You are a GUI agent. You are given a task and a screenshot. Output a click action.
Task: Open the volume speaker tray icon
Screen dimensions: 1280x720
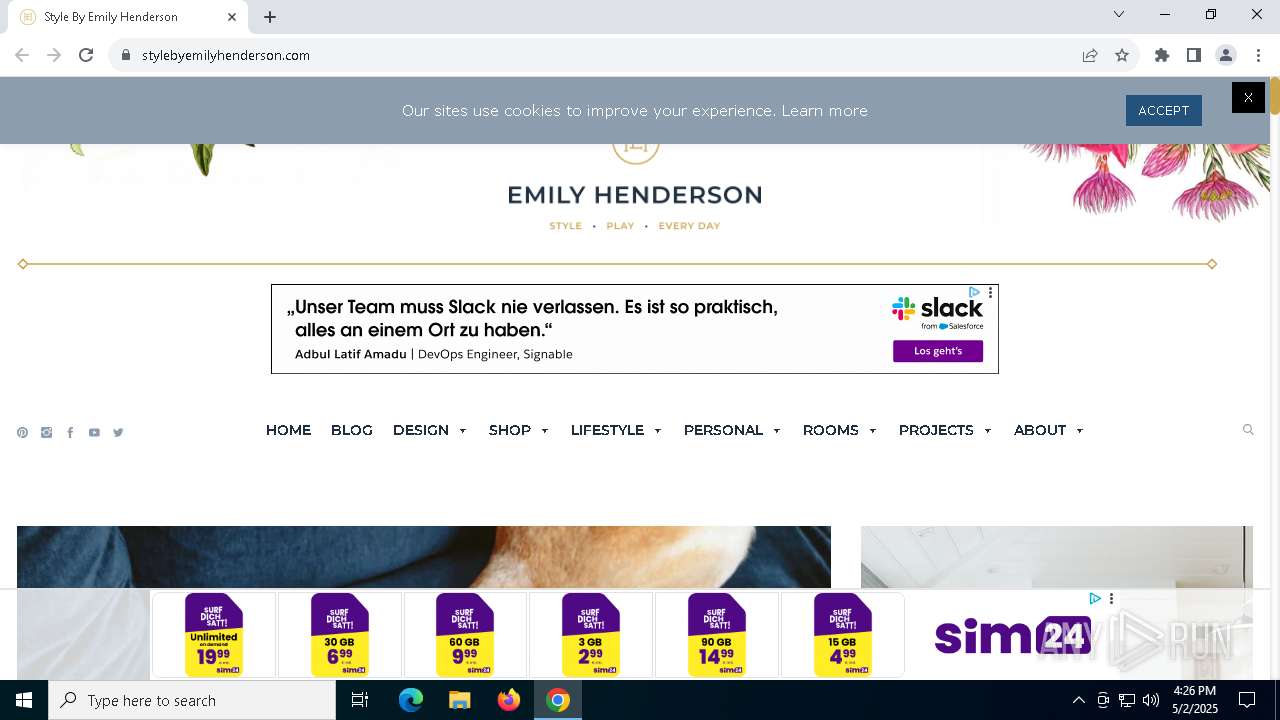click(x=1151, y=700)
